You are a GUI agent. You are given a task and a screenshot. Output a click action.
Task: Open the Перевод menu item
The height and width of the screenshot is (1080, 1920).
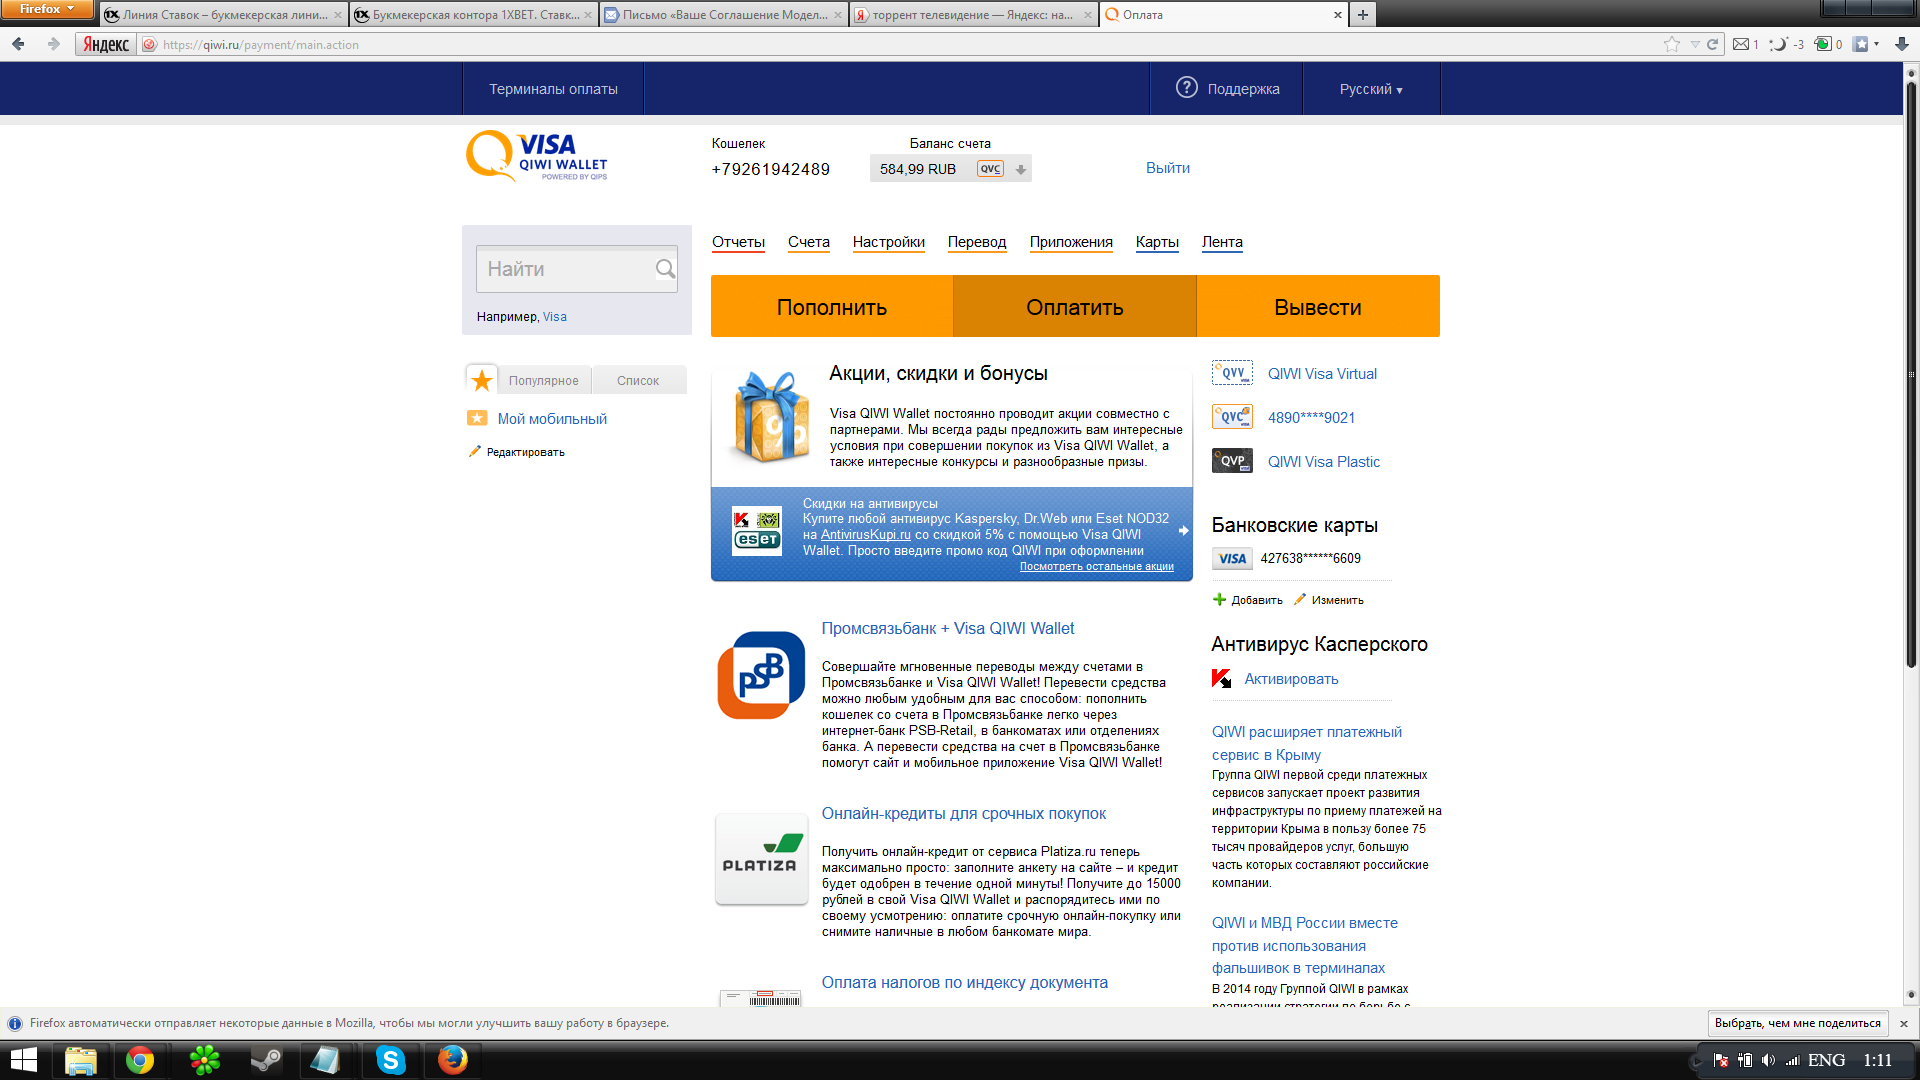coord(977,242)
